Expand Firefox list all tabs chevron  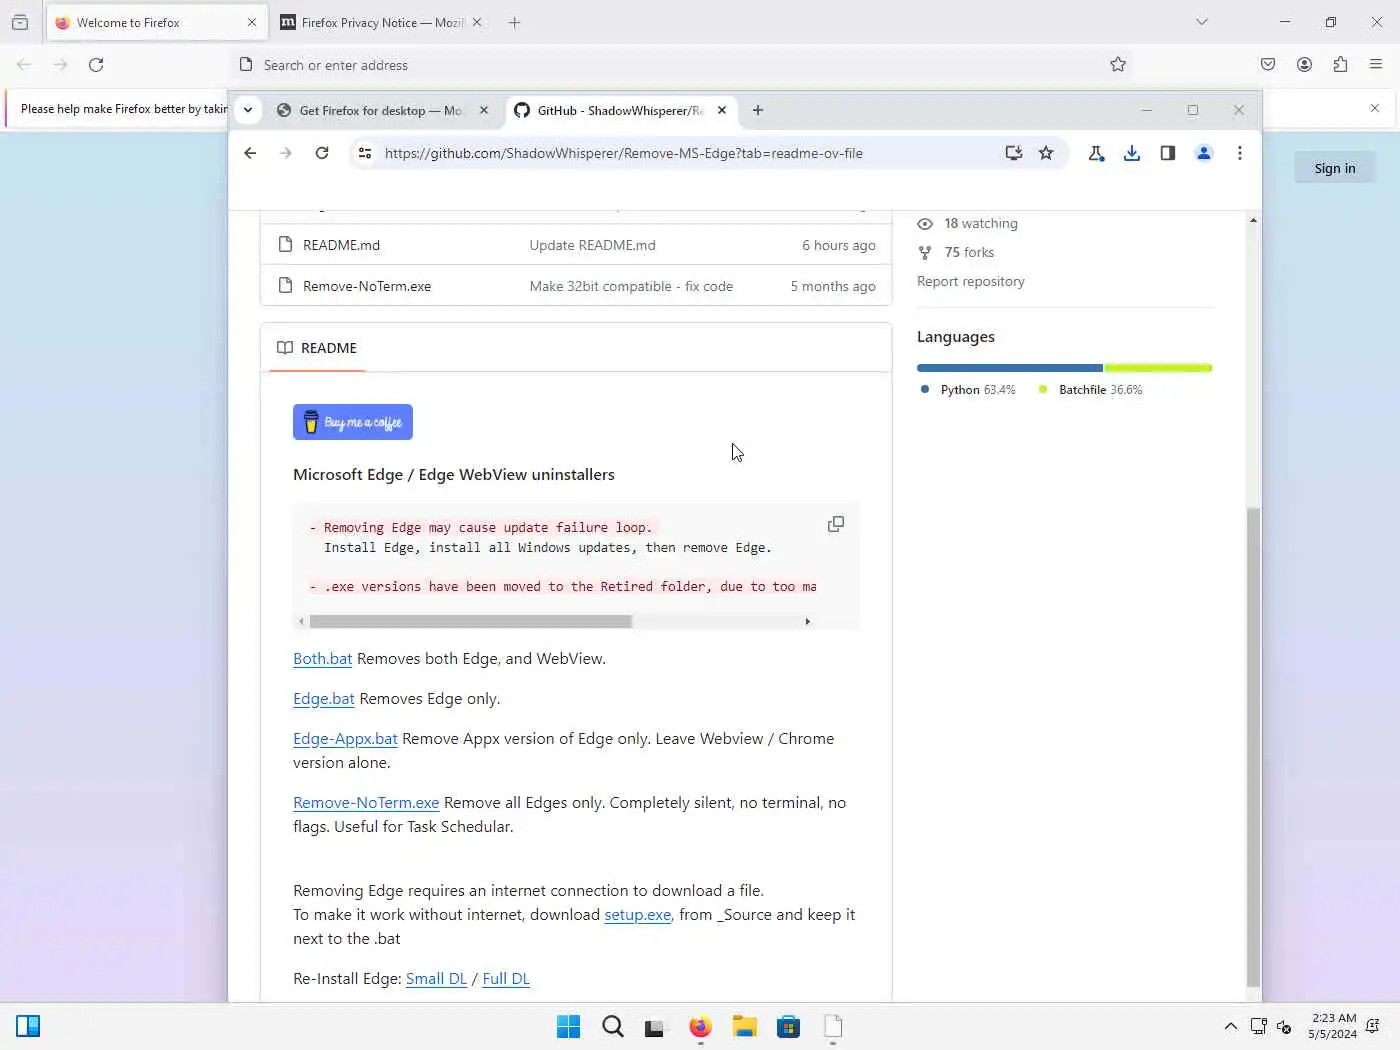pyautogui.click(x=1202, y=22)
